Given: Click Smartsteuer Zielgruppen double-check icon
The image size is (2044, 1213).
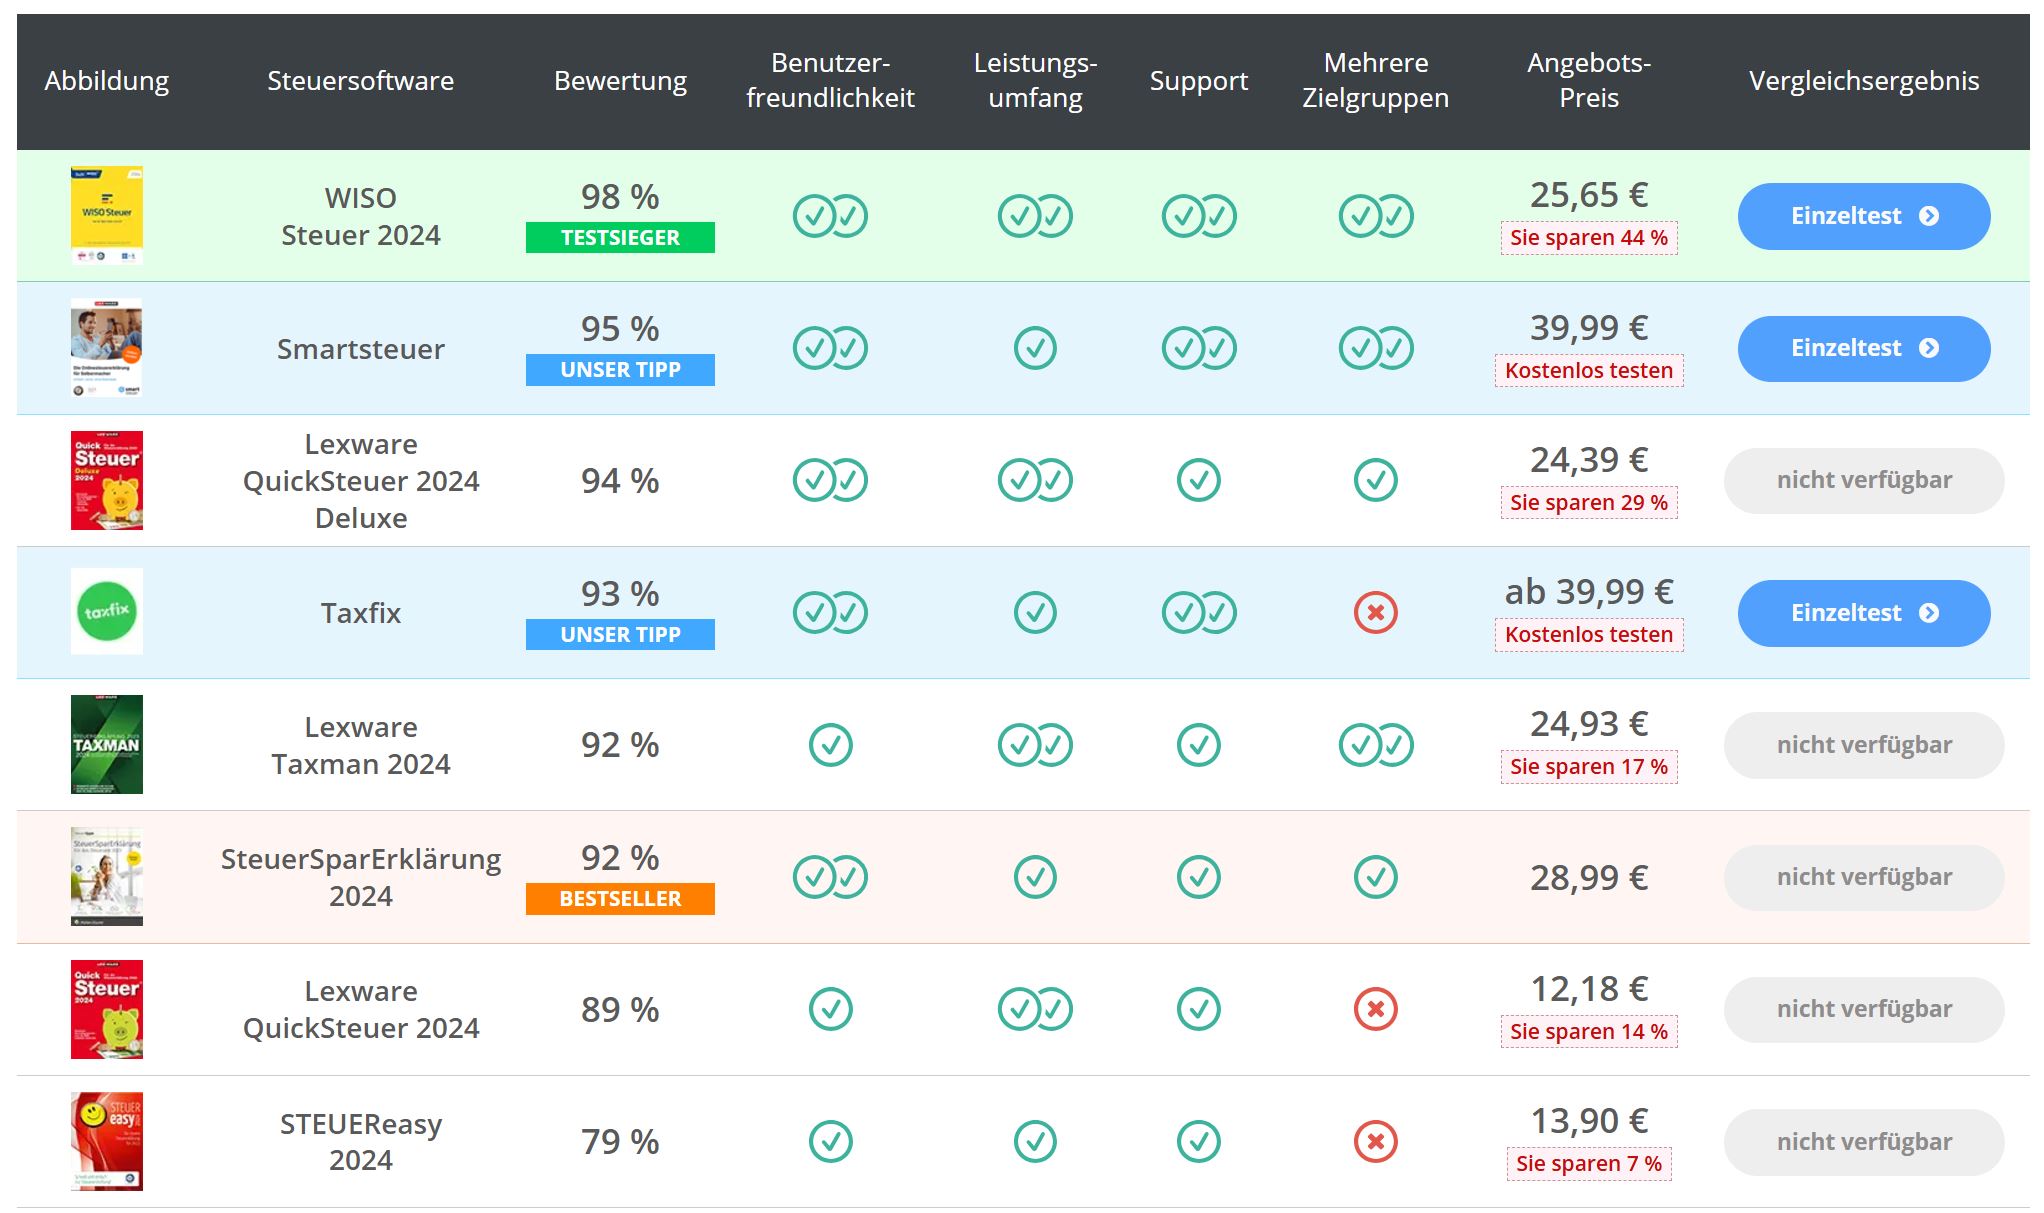Looking at the screenshot, I should (1376, 348).
